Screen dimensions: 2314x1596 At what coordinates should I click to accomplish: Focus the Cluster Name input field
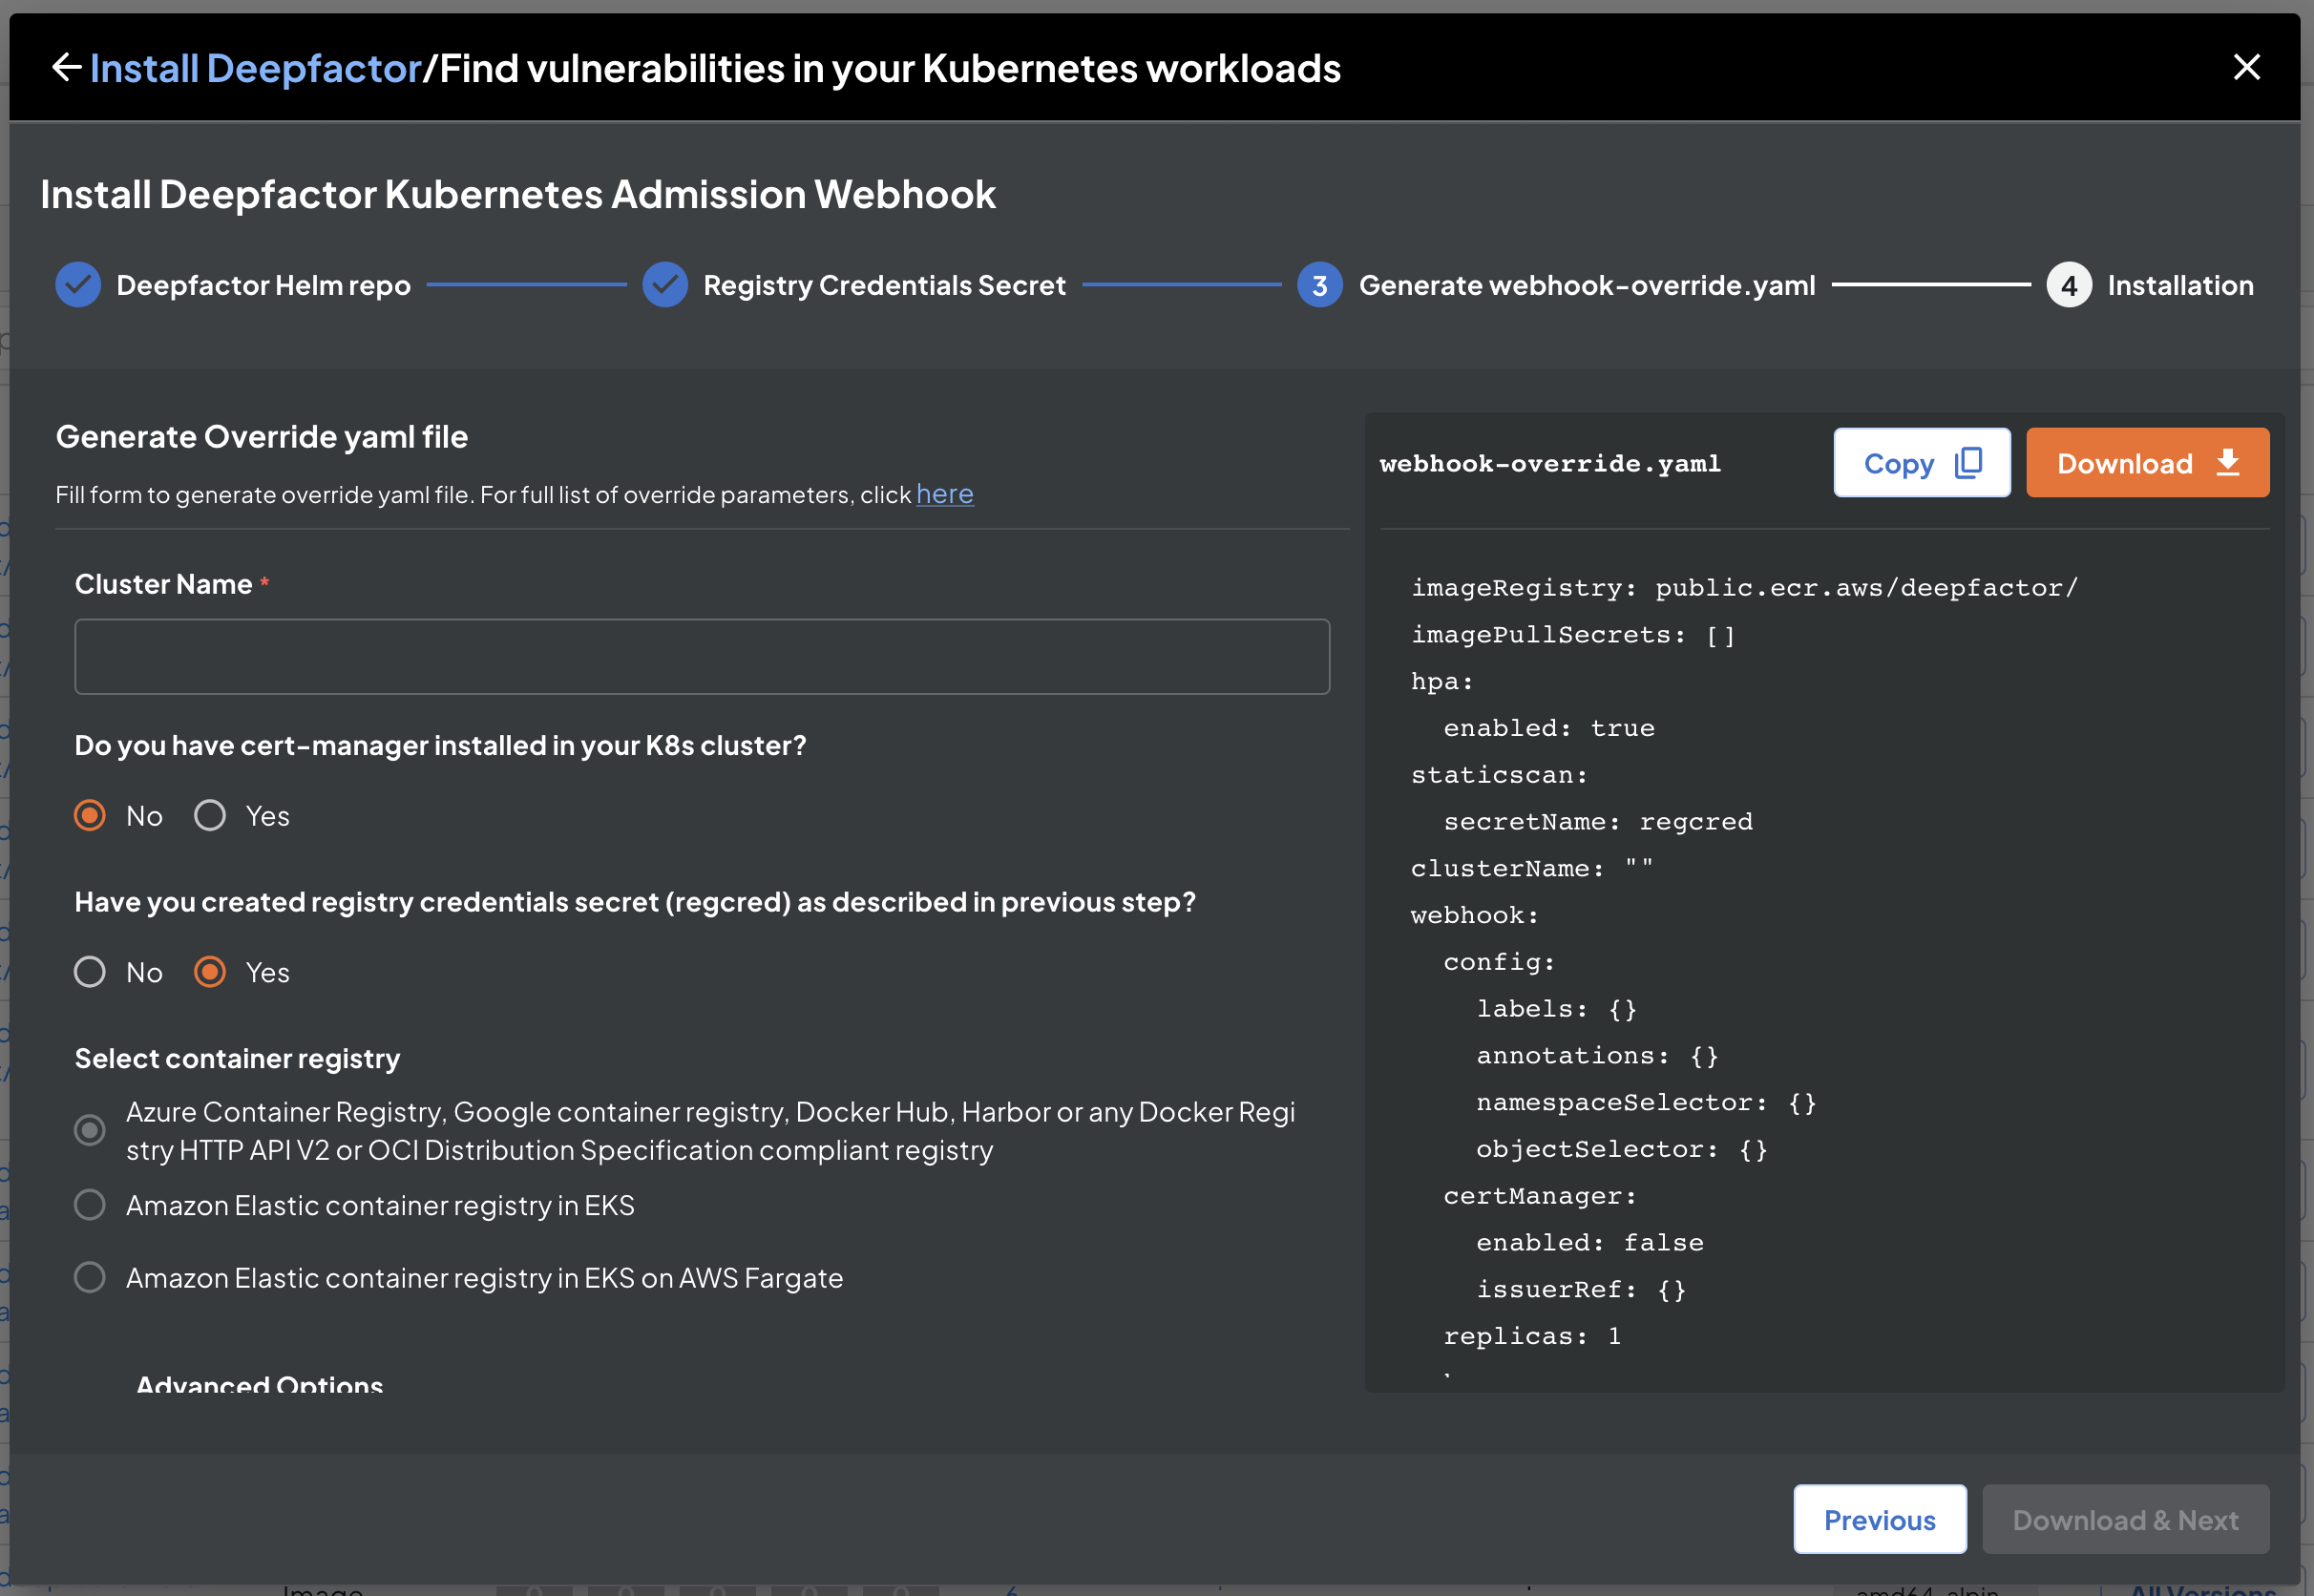(702, 656)
